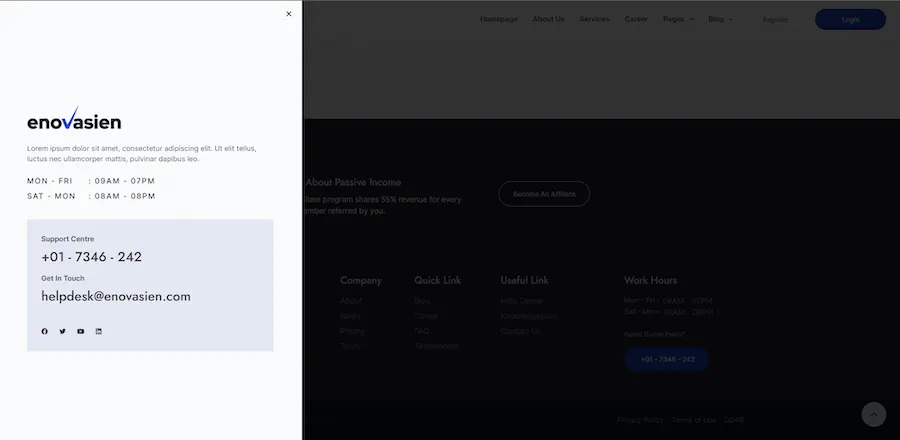Click the +01 - 7346 - 242 support number
Image resolution: width=900 pixels, height=440 pixels.
91,257
